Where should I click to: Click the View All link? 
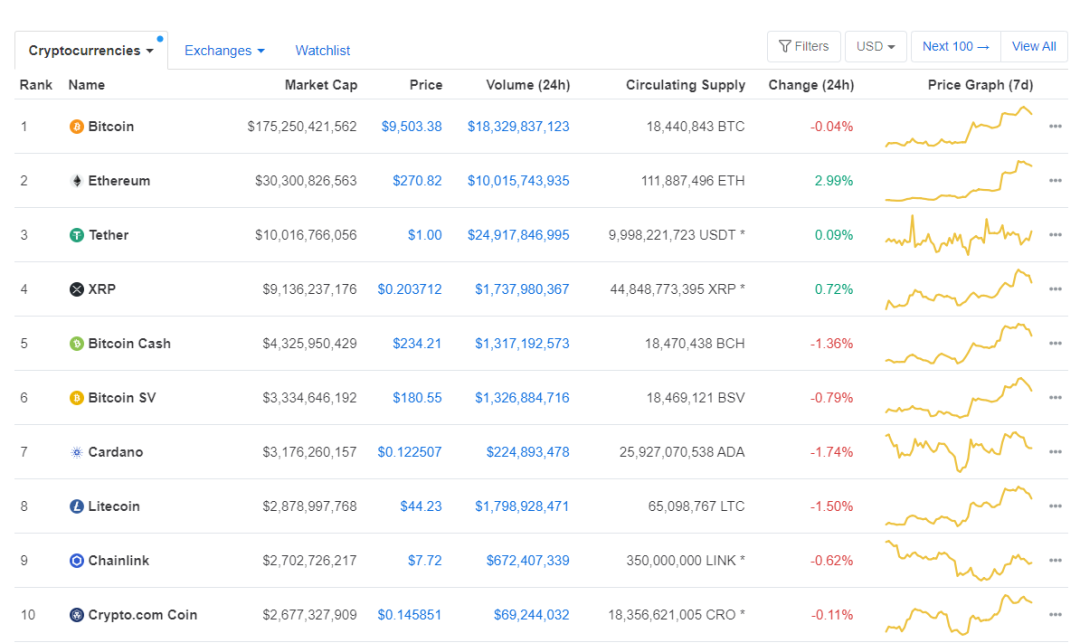point(1033,46)
